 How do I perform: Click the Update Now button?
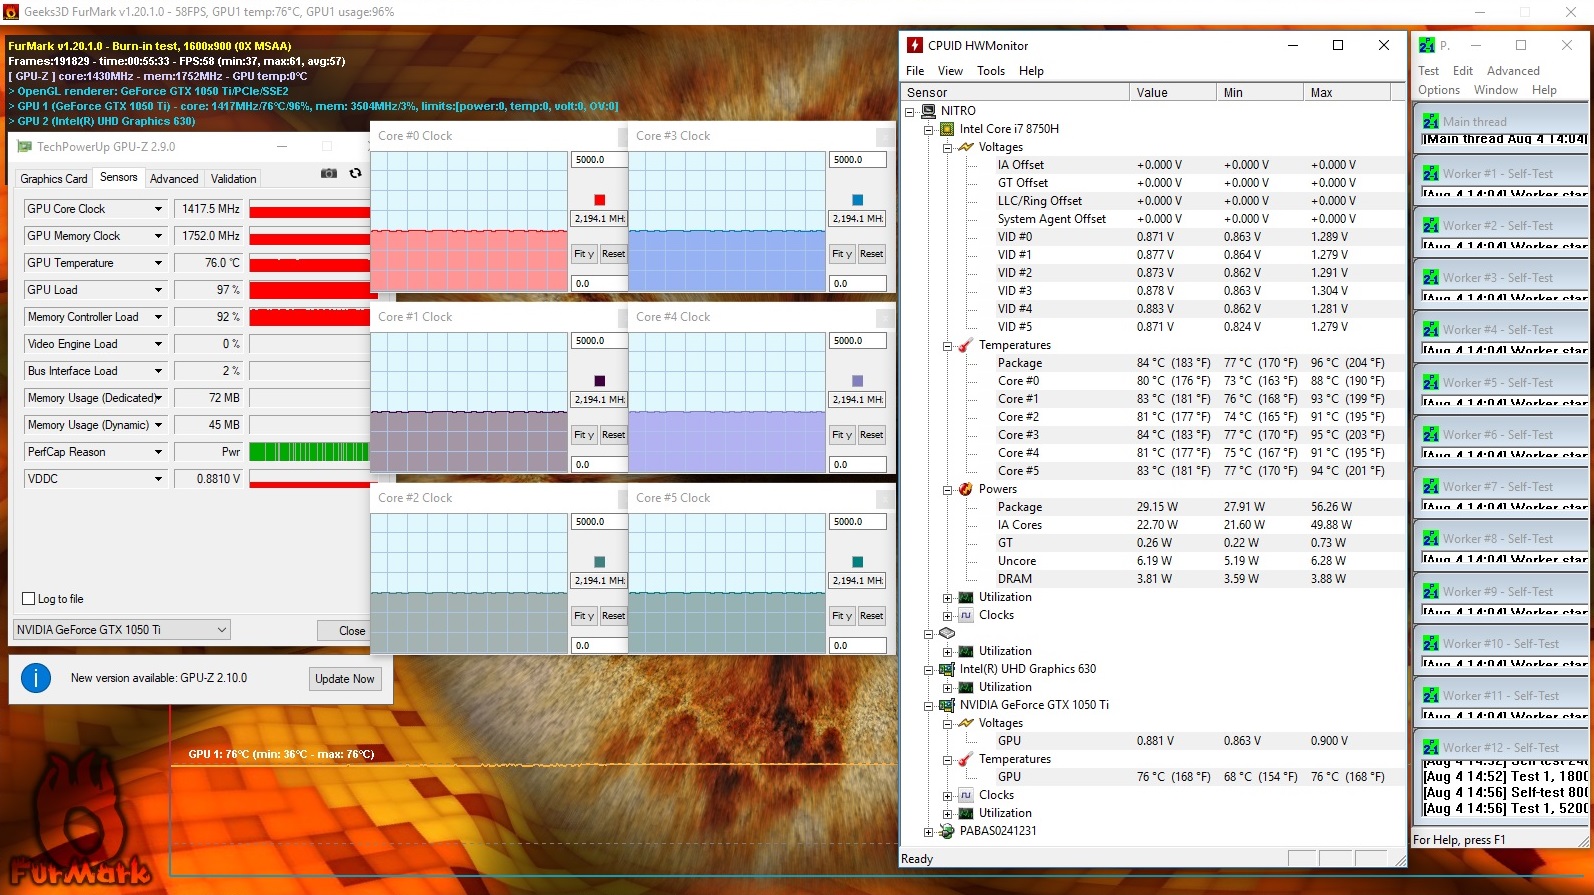[344, 679]
